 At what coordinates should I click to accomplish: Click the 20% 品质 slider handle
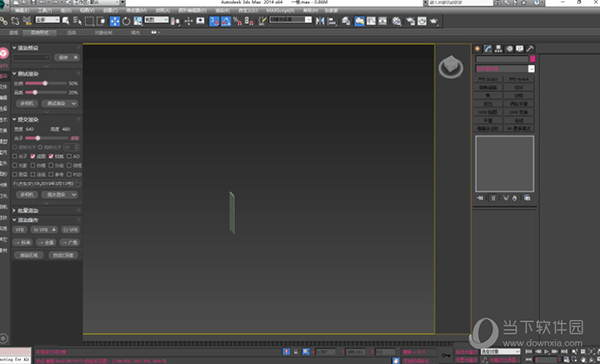[x=35, y=92]
